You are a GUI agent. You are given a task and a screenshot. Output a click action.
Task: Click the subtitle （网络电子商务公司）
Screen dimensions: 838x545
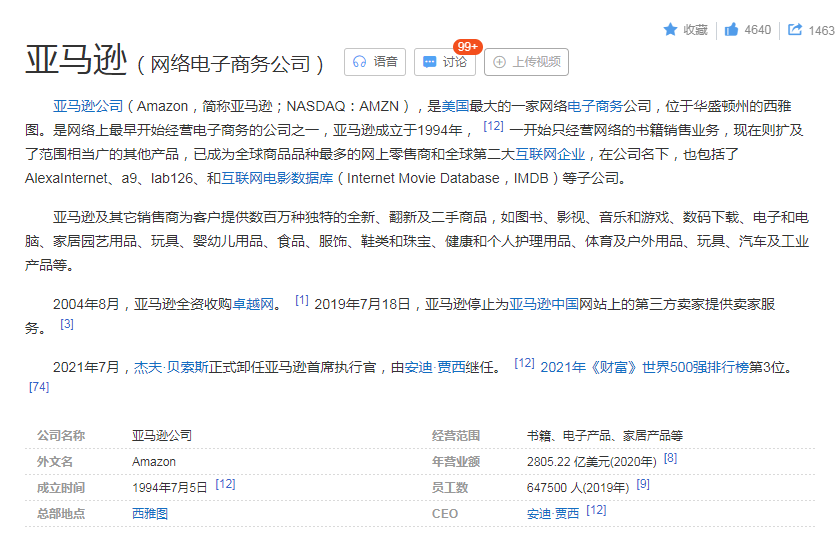click(x=230, y=64)
